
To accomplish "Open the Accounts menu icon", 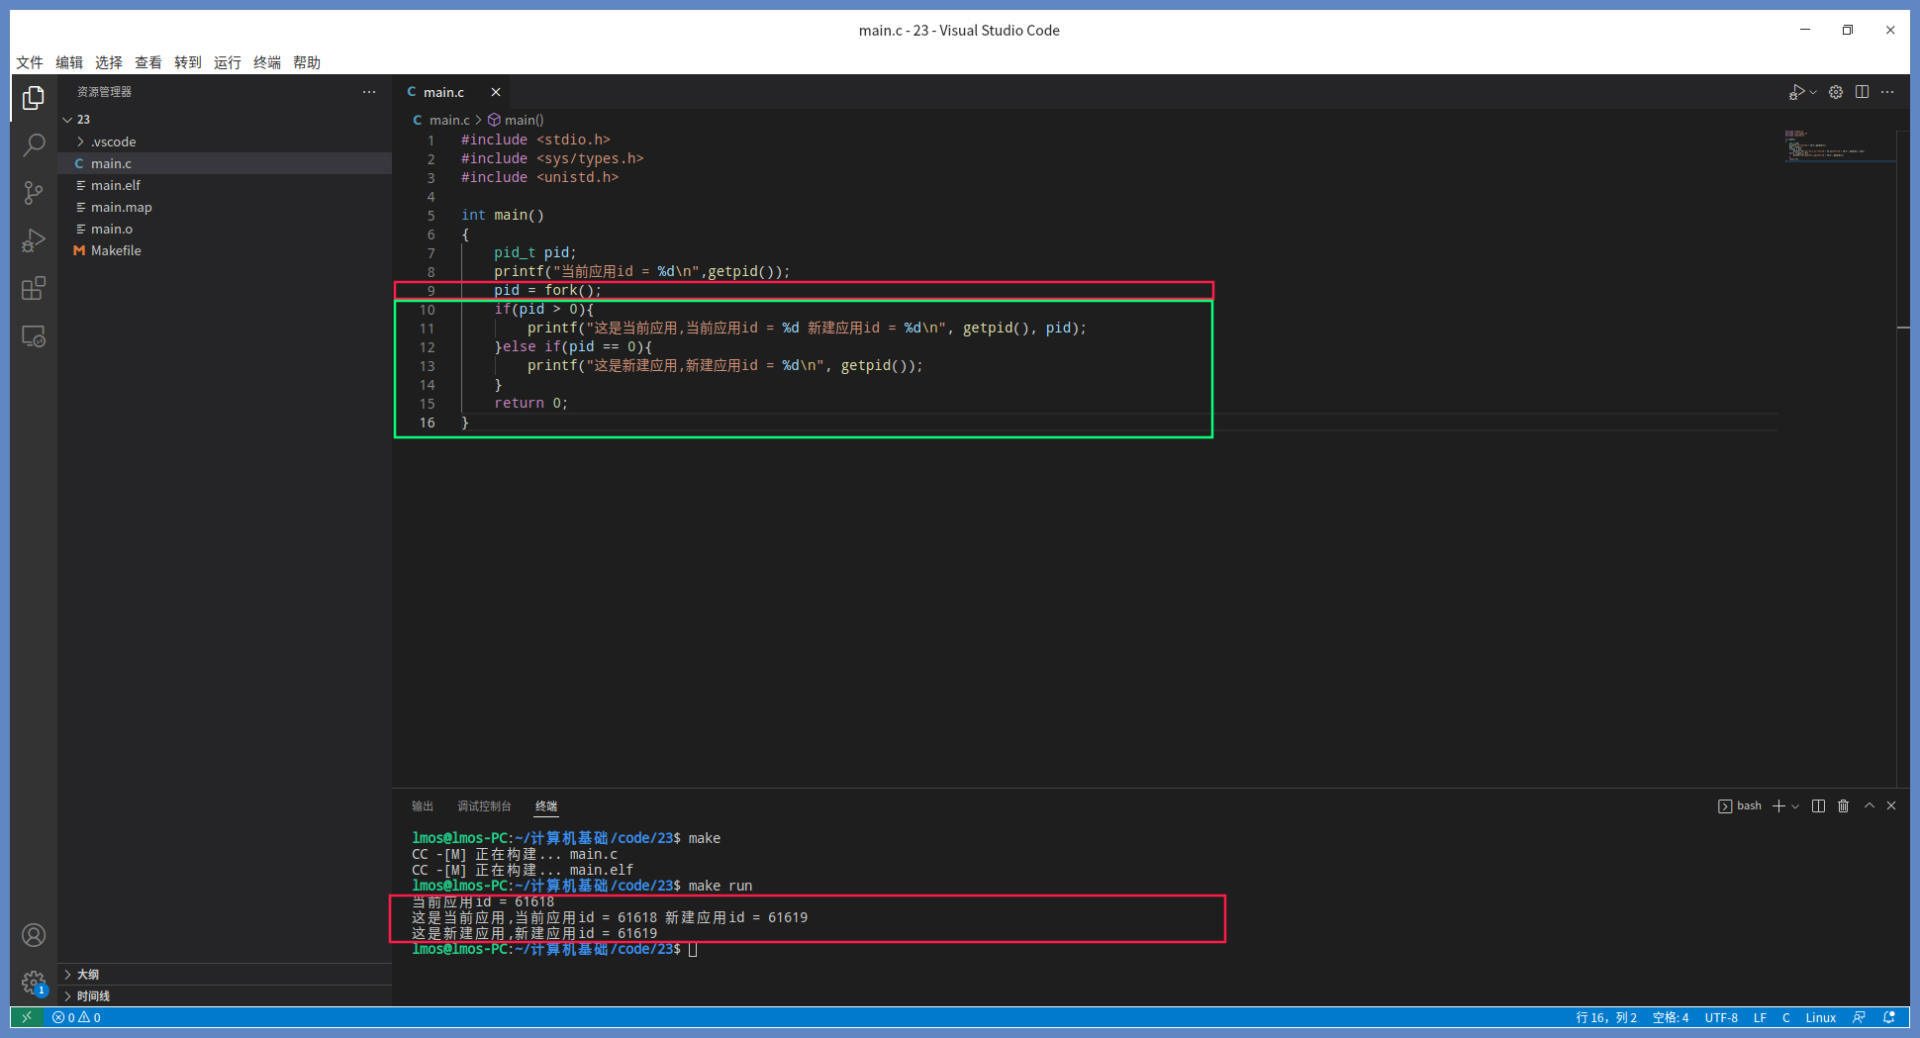I will (x=33, y=935).
